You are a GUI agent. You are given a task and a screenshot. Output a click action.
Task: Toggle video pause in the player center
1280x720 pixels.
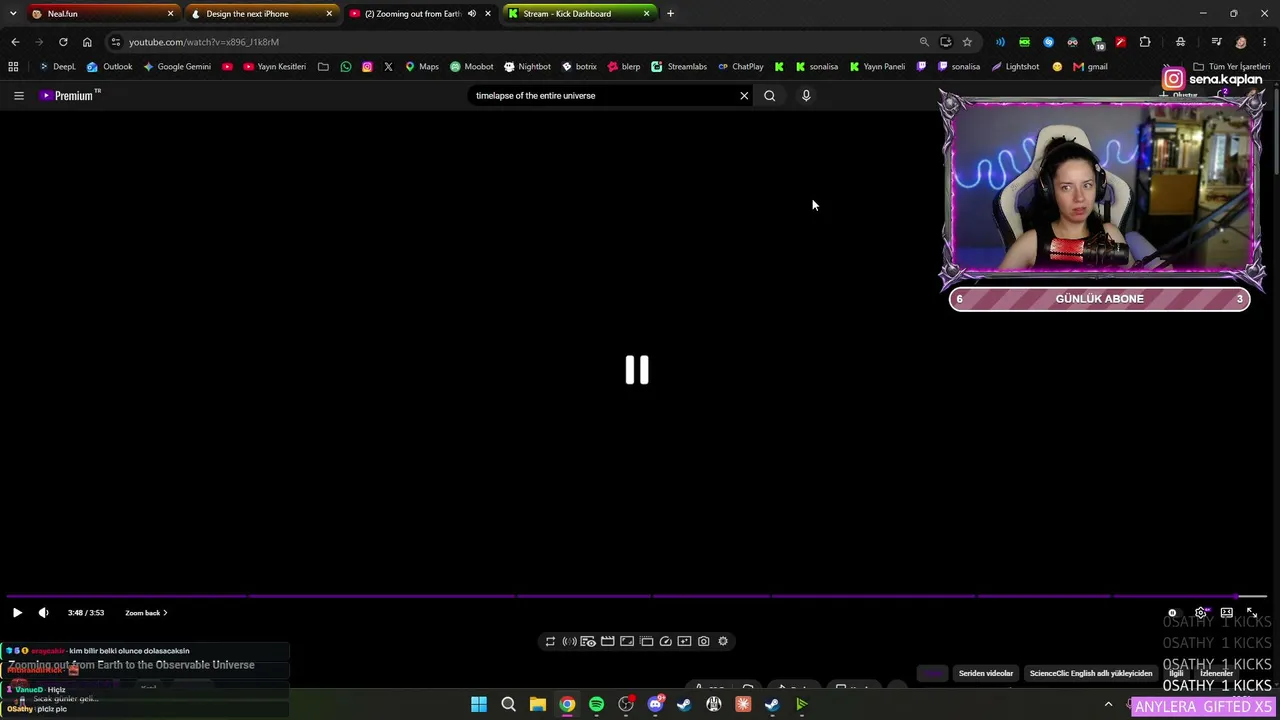637,370
